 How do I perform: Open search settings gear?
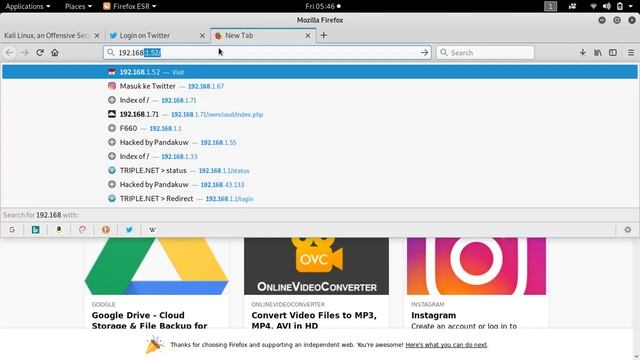(628, 230)
